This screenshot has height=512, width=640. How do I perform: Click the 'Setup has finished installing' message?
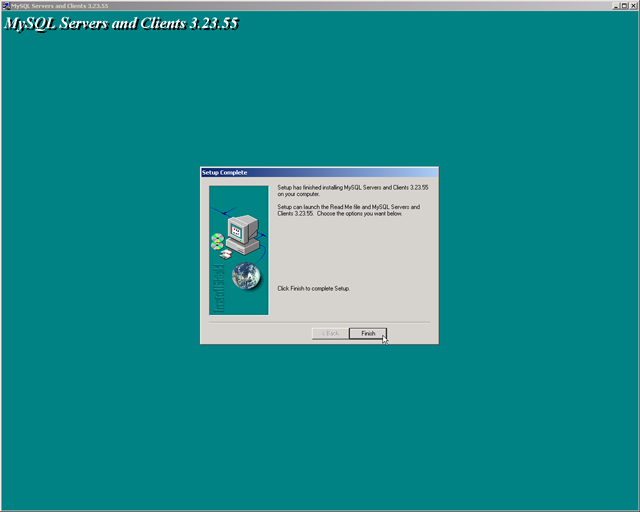[352, 190]
